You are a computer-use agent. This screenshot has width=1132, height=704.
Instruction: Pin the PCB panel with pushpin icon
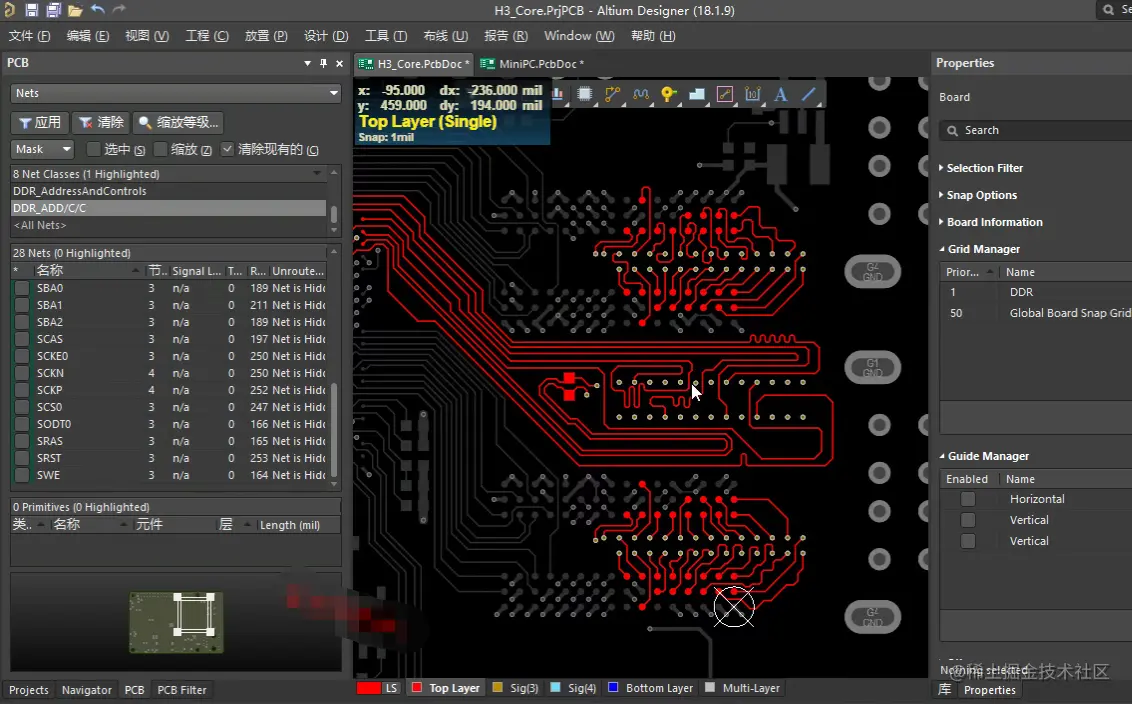coord(323,64)
